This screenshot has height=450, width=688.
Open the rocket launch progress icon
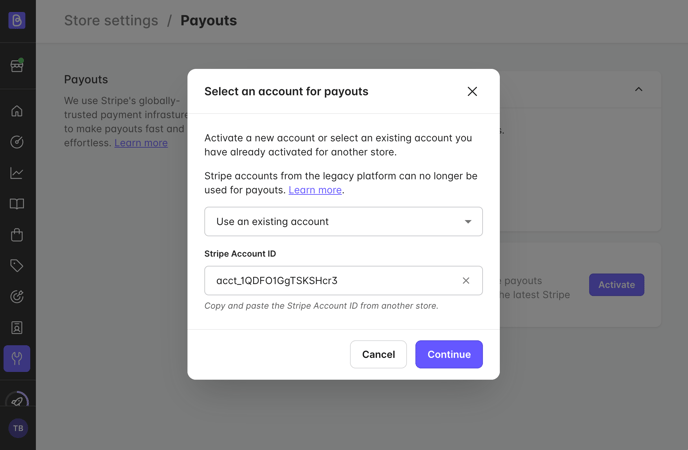pyautogui.click(x=17, y=400)
